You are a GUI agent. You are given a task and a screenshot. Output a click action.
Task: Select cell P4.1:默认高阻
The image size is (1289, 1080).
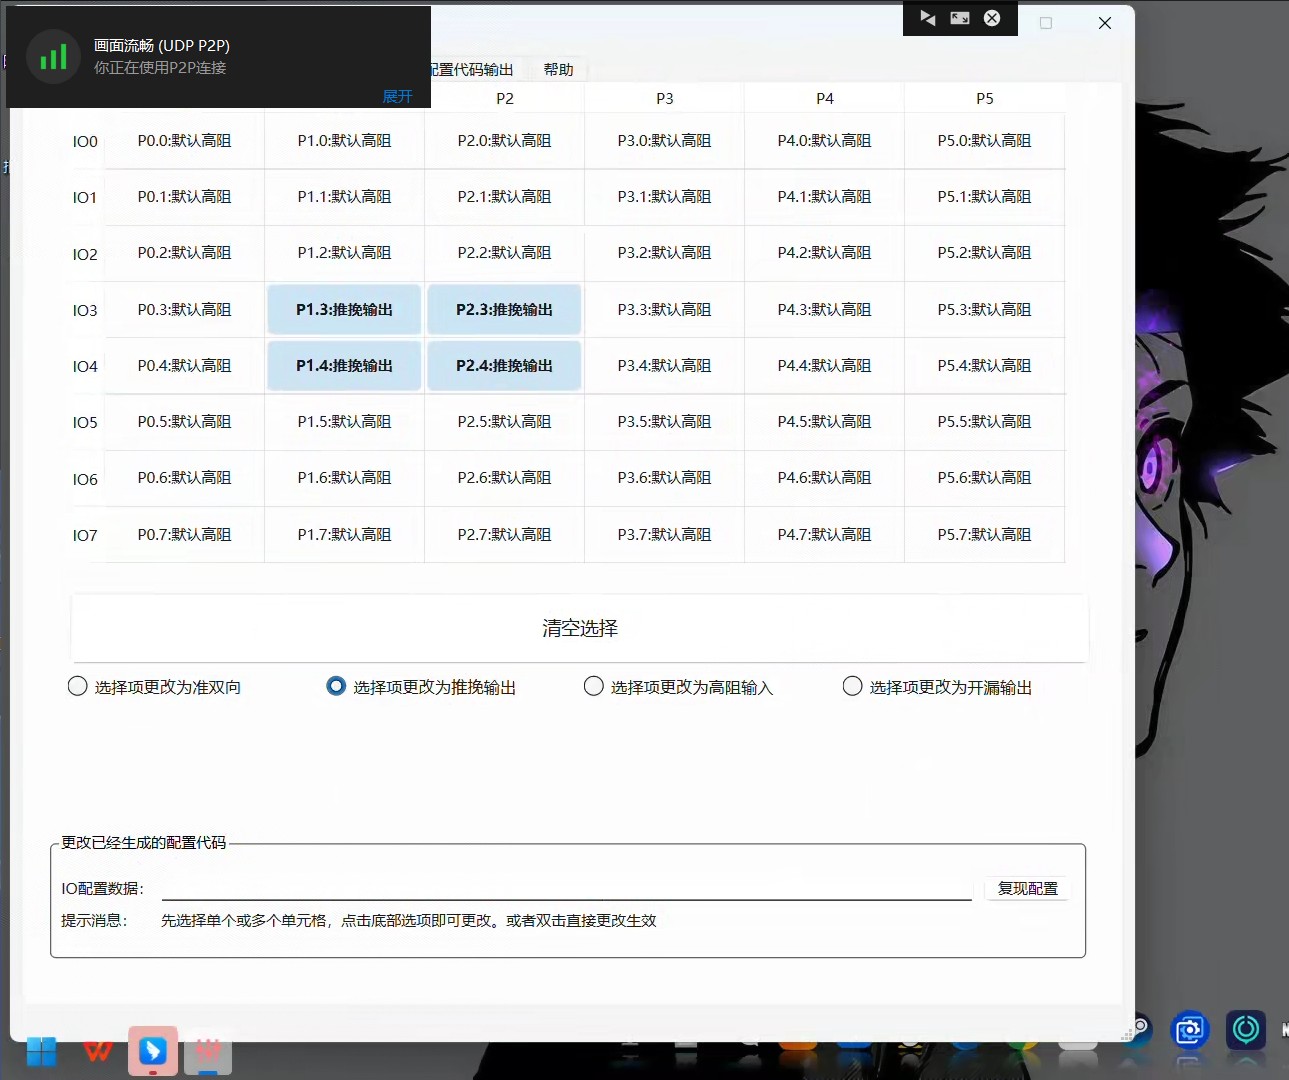click(824, 197)
